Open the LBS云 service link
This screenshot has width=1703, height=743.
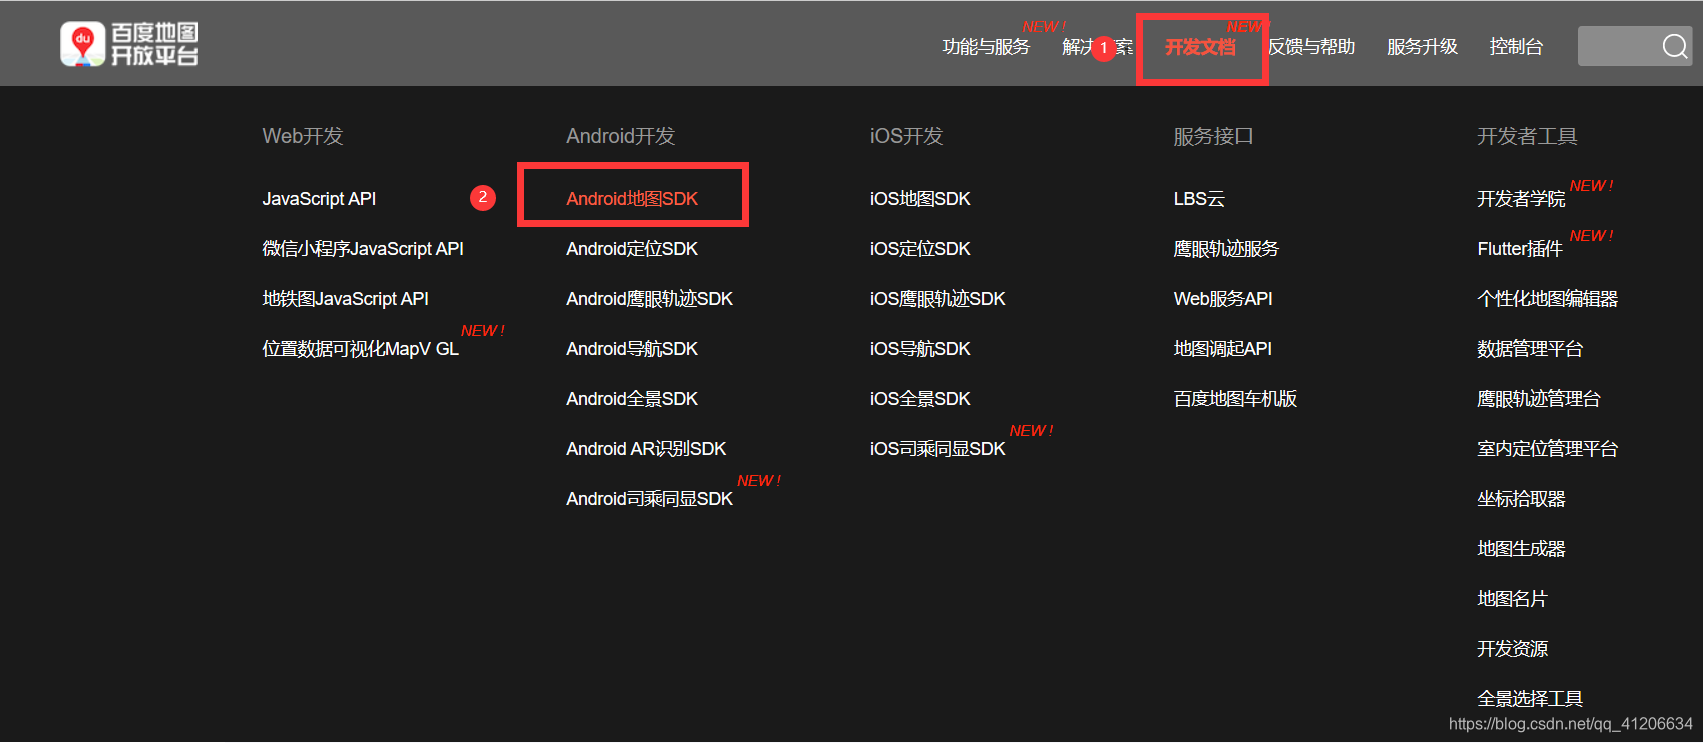pos(1199,199)
